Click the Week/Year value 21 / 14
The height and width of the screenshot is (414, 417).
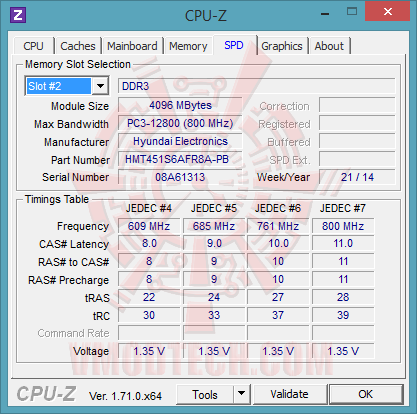[x=357, y=177]
